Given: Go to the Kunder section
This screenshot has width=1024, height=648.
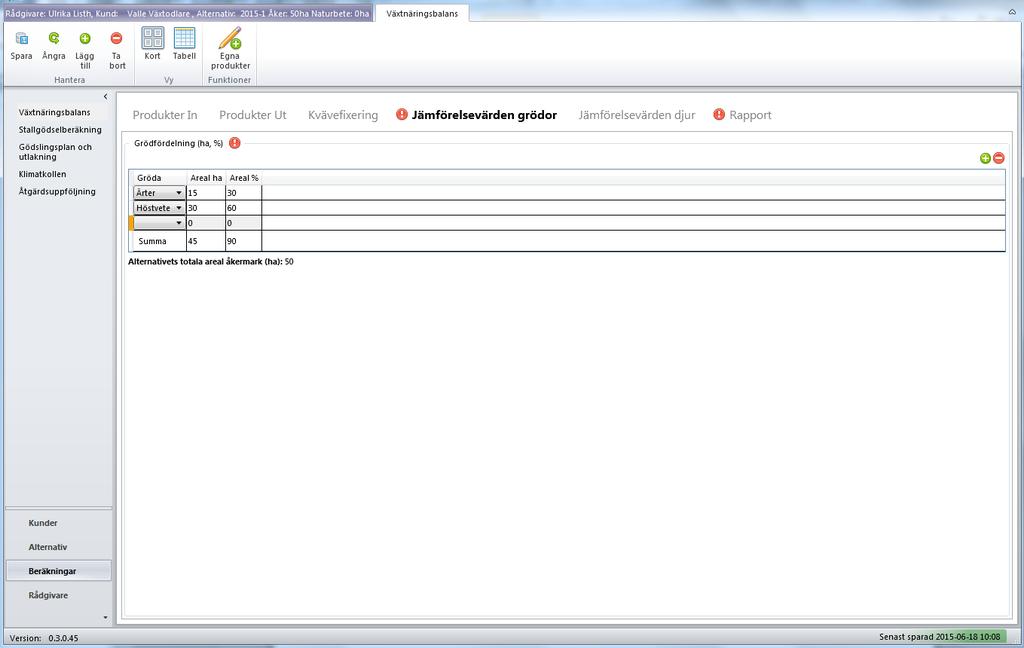Looking at the screenshot, I should pyautogui.click(x=43, y=523).
